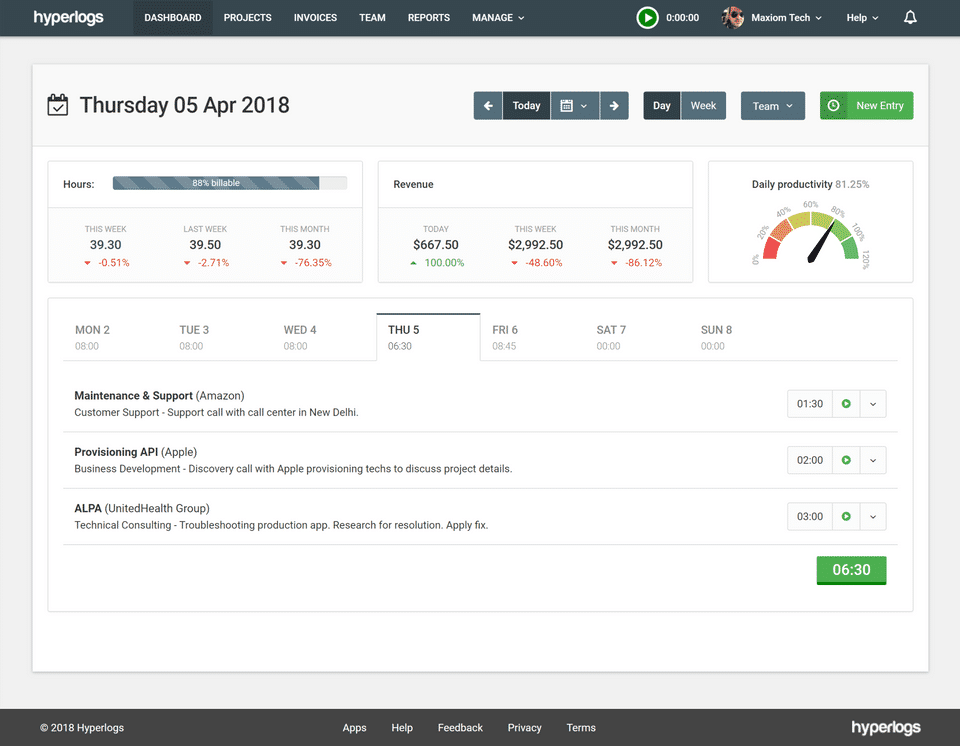This screenshot has width=960, height=746.
Task: Click the $667.50 today revenue value
Action: [435, 244]
